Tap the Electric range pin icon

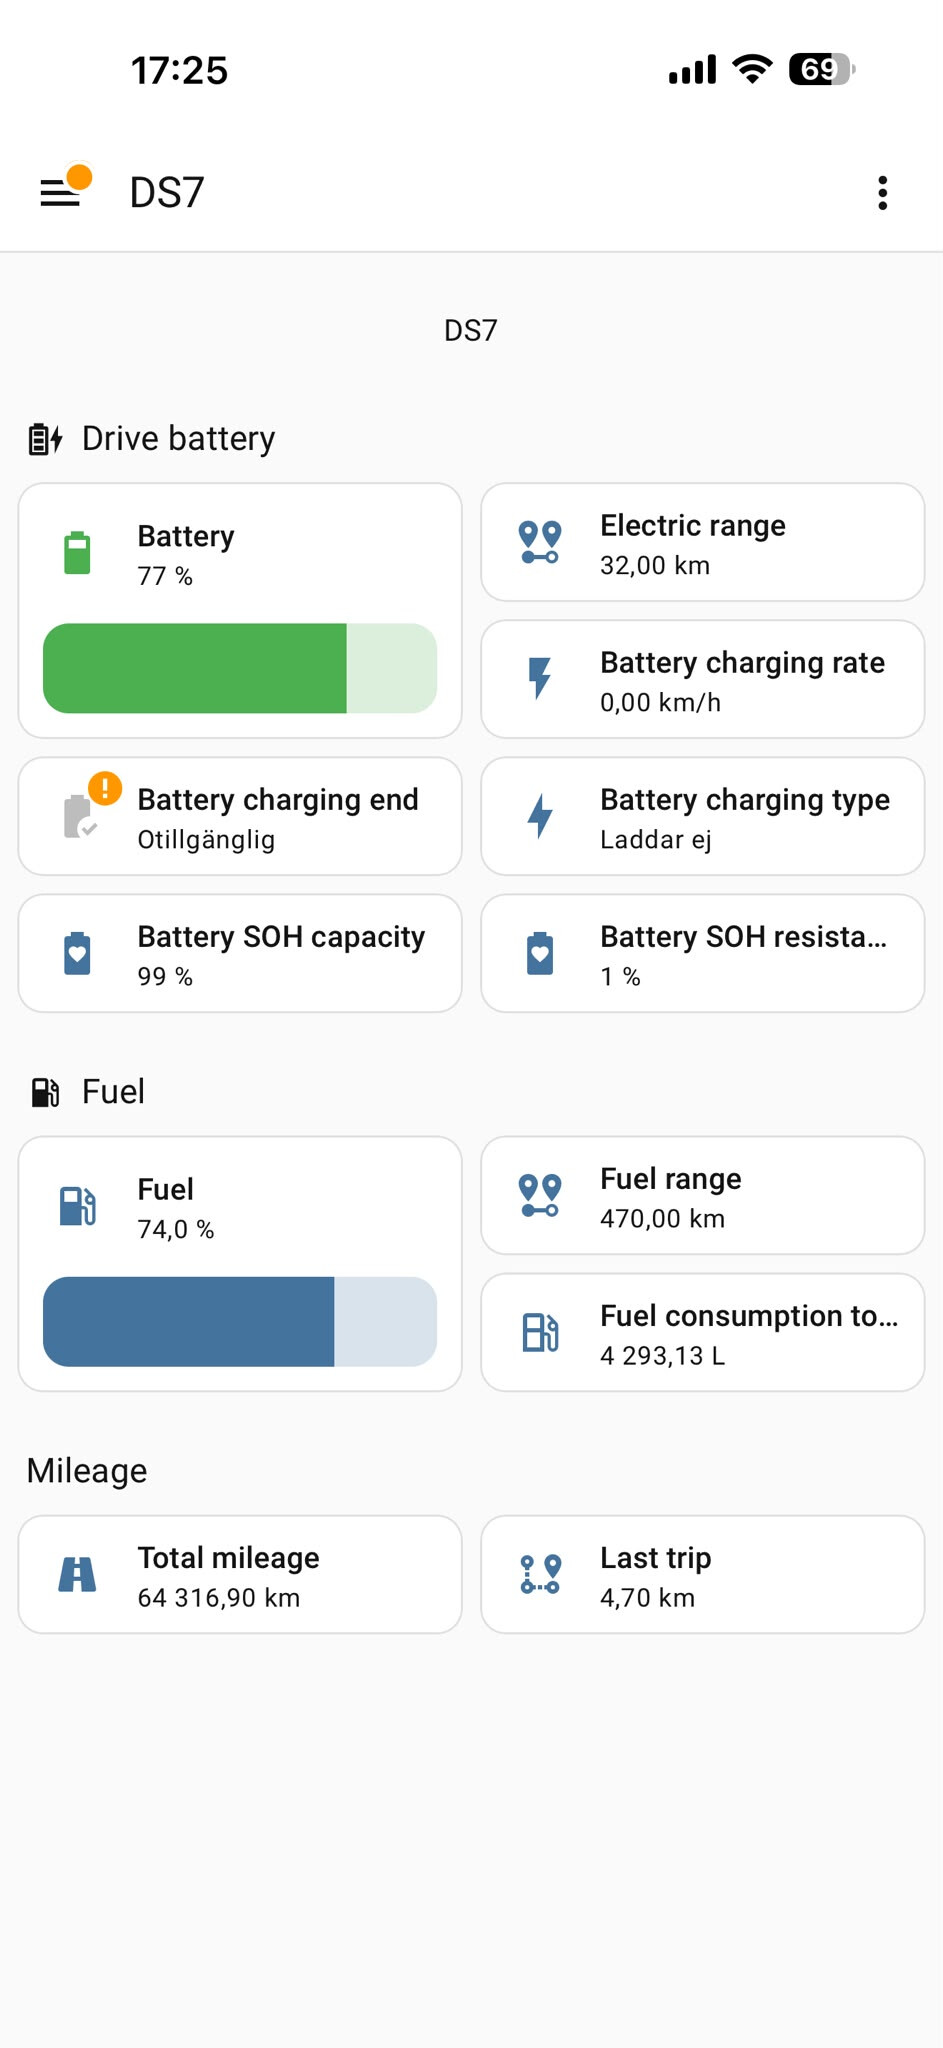coord(540,542)
